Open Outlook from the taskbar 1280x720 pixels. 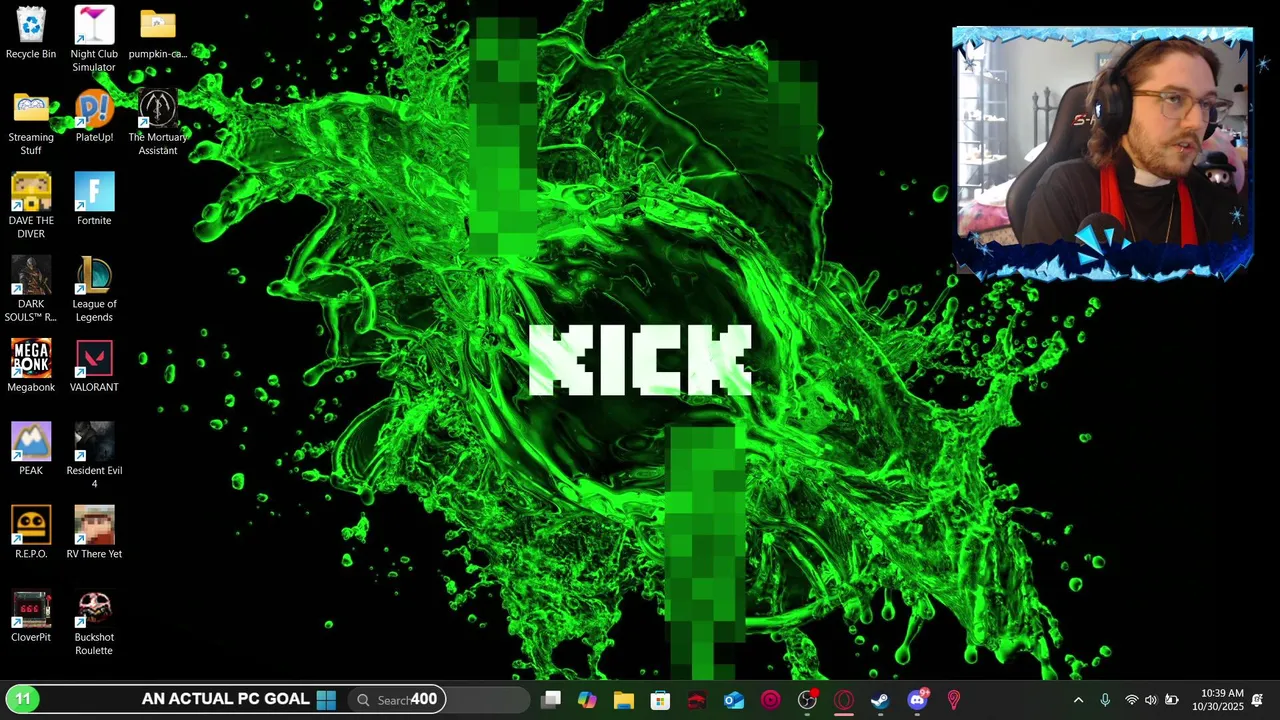[x=734, y=700]
